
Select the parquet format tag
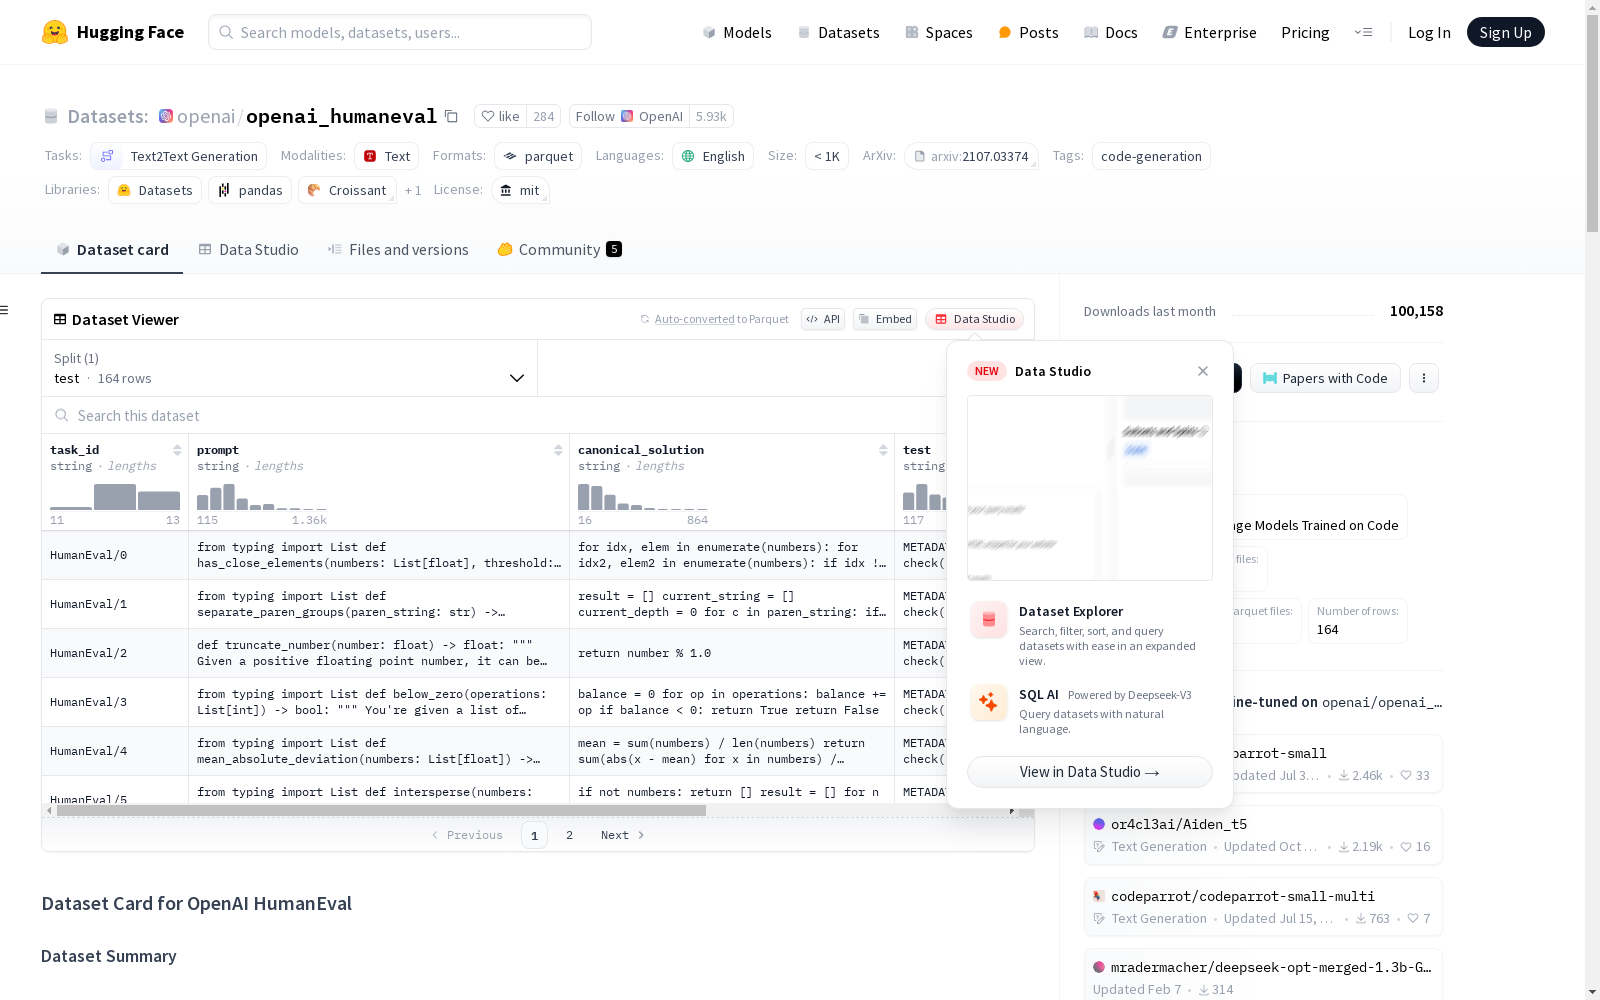(x=538, y=156)
